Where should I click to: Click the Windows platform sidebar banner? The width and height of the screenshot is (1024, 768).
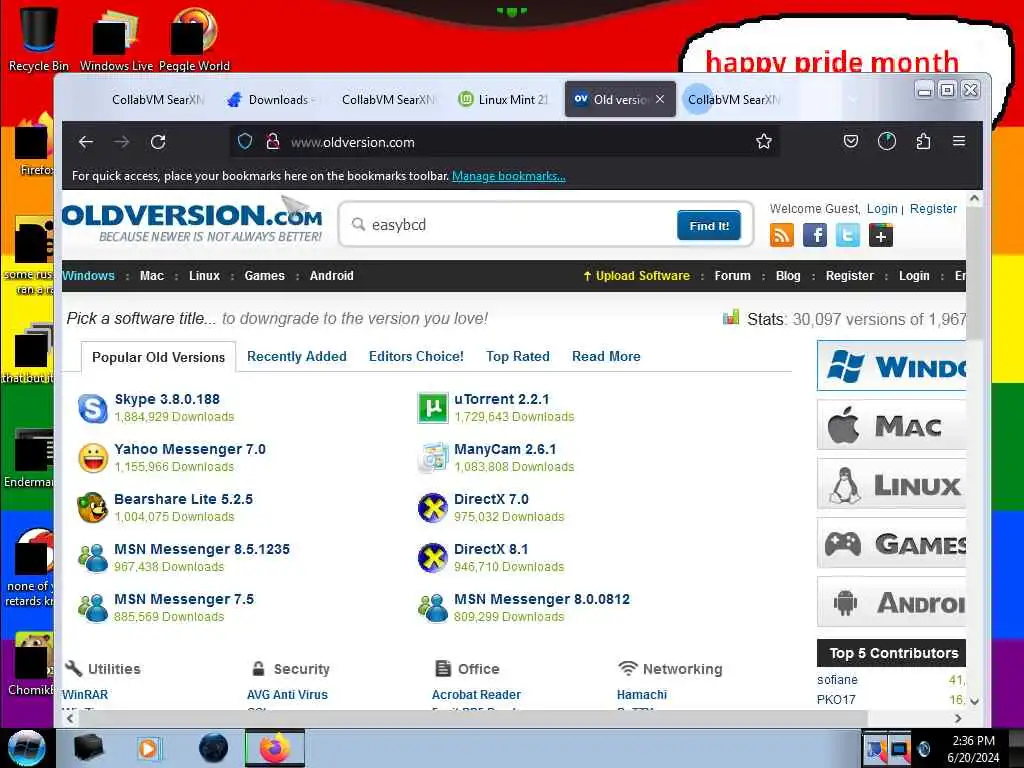[x=891, y=366]
